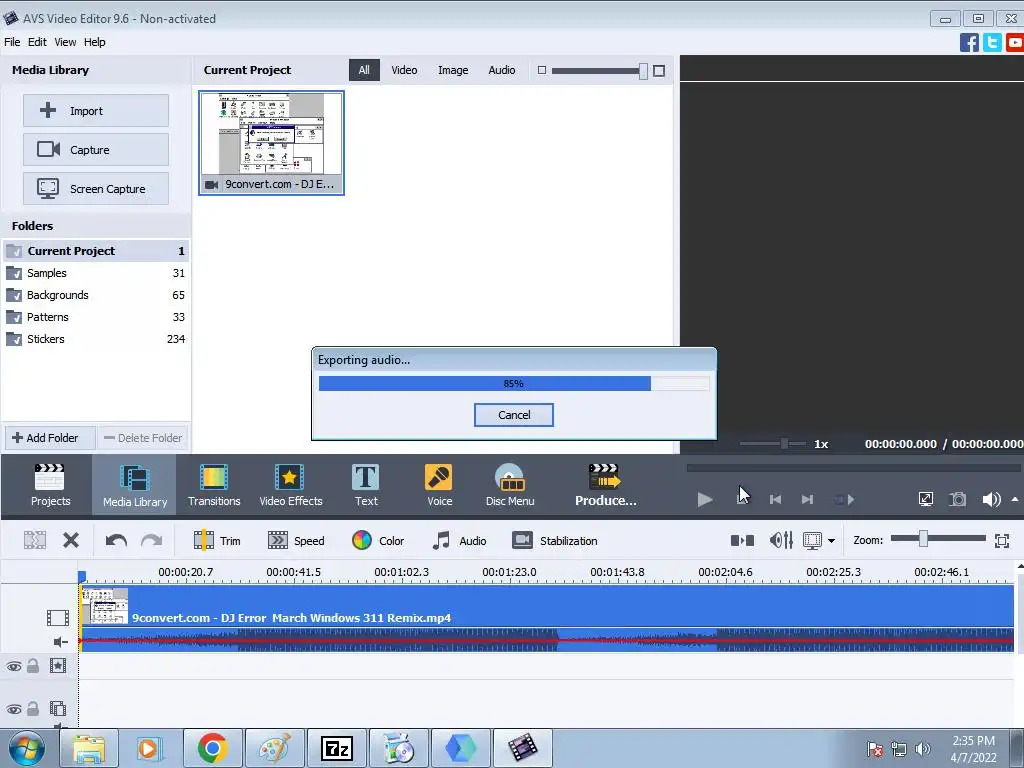Click the Produce button
The width and height of the screenshot is (1024, 768).
click(605, 485)
